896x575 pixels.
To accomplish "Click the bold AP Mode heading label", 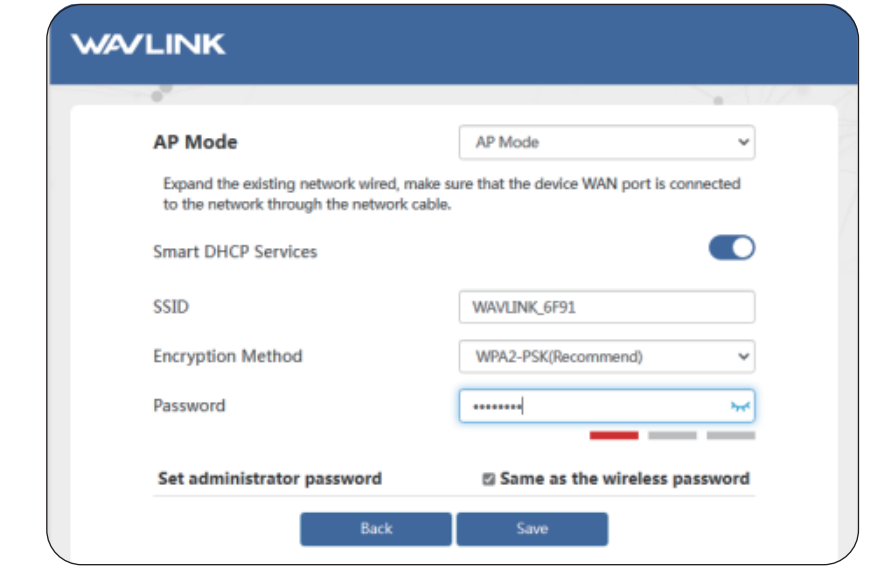I will coord(195,142).
